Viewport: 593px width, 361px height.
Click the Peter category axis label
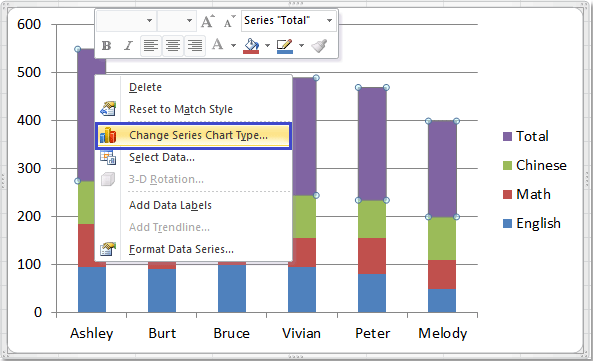click(x=373, y=333)
